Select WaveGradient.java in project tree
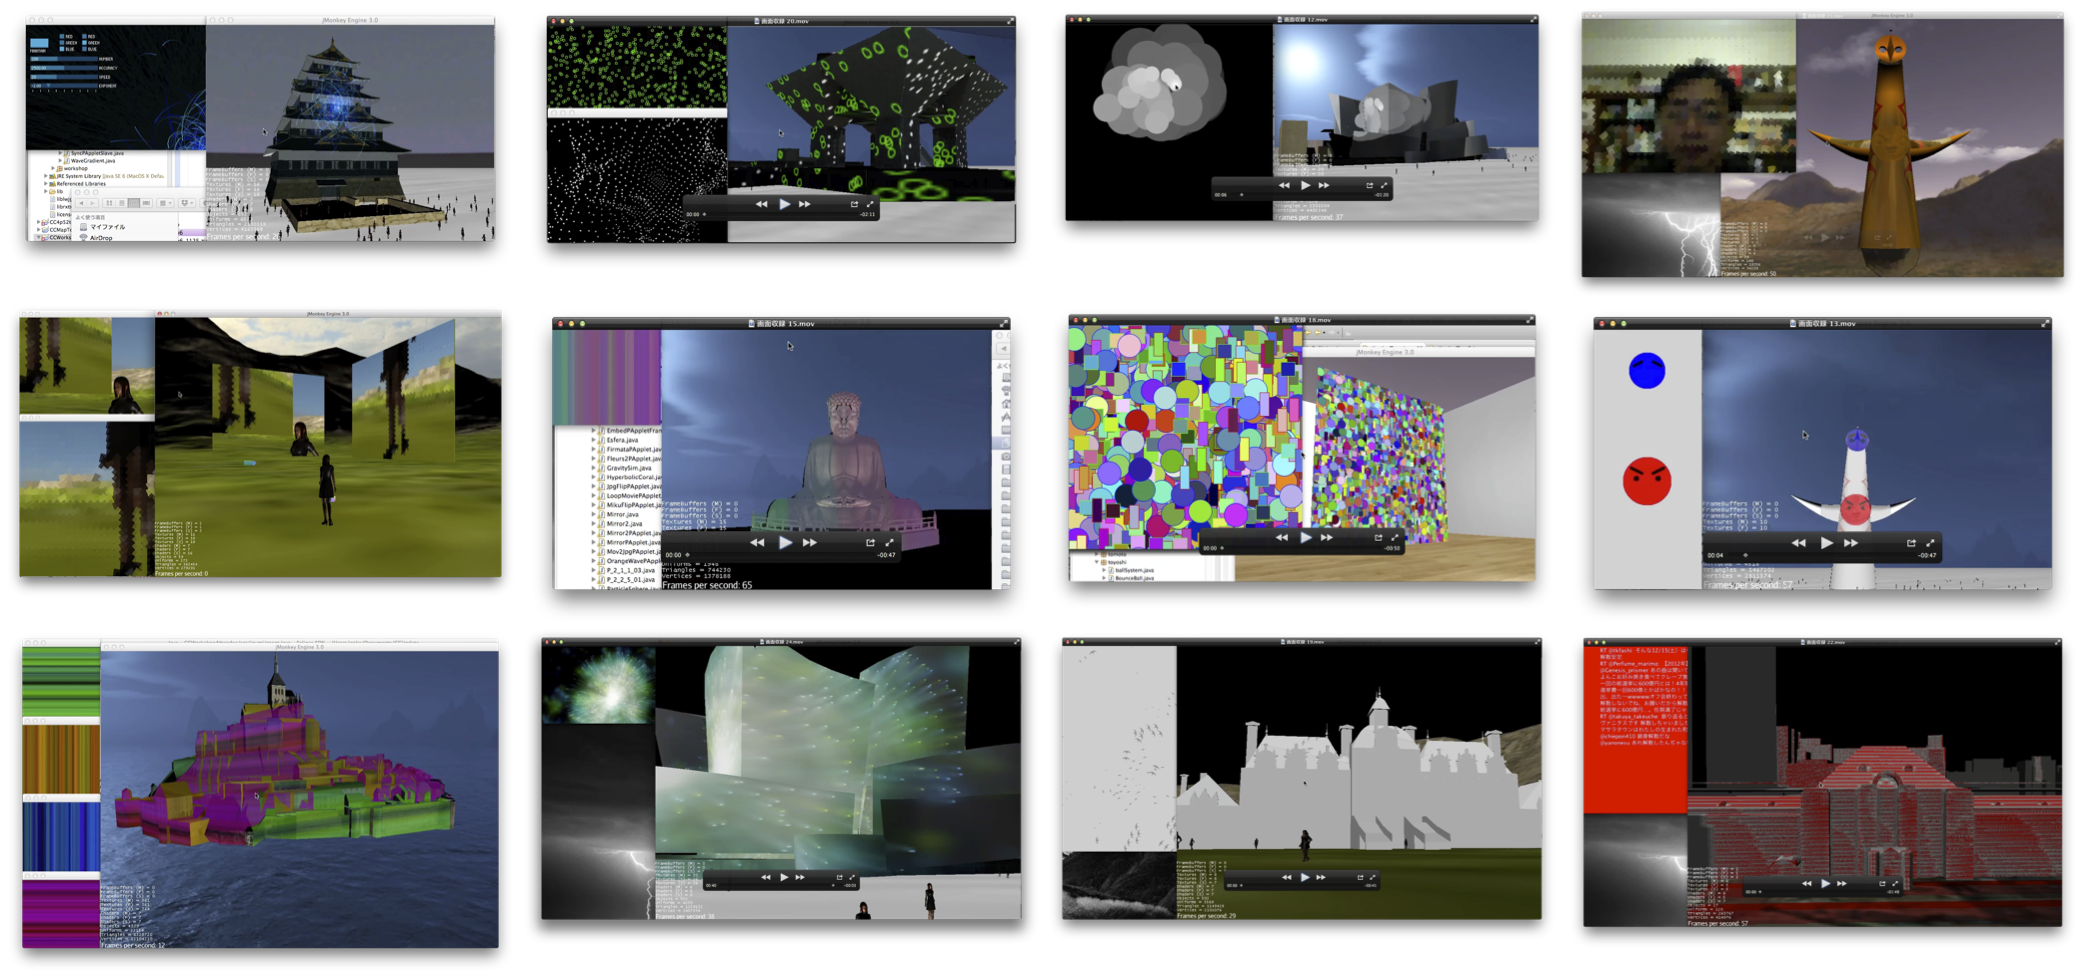2083x979 pixels. [x=93, y=161]
